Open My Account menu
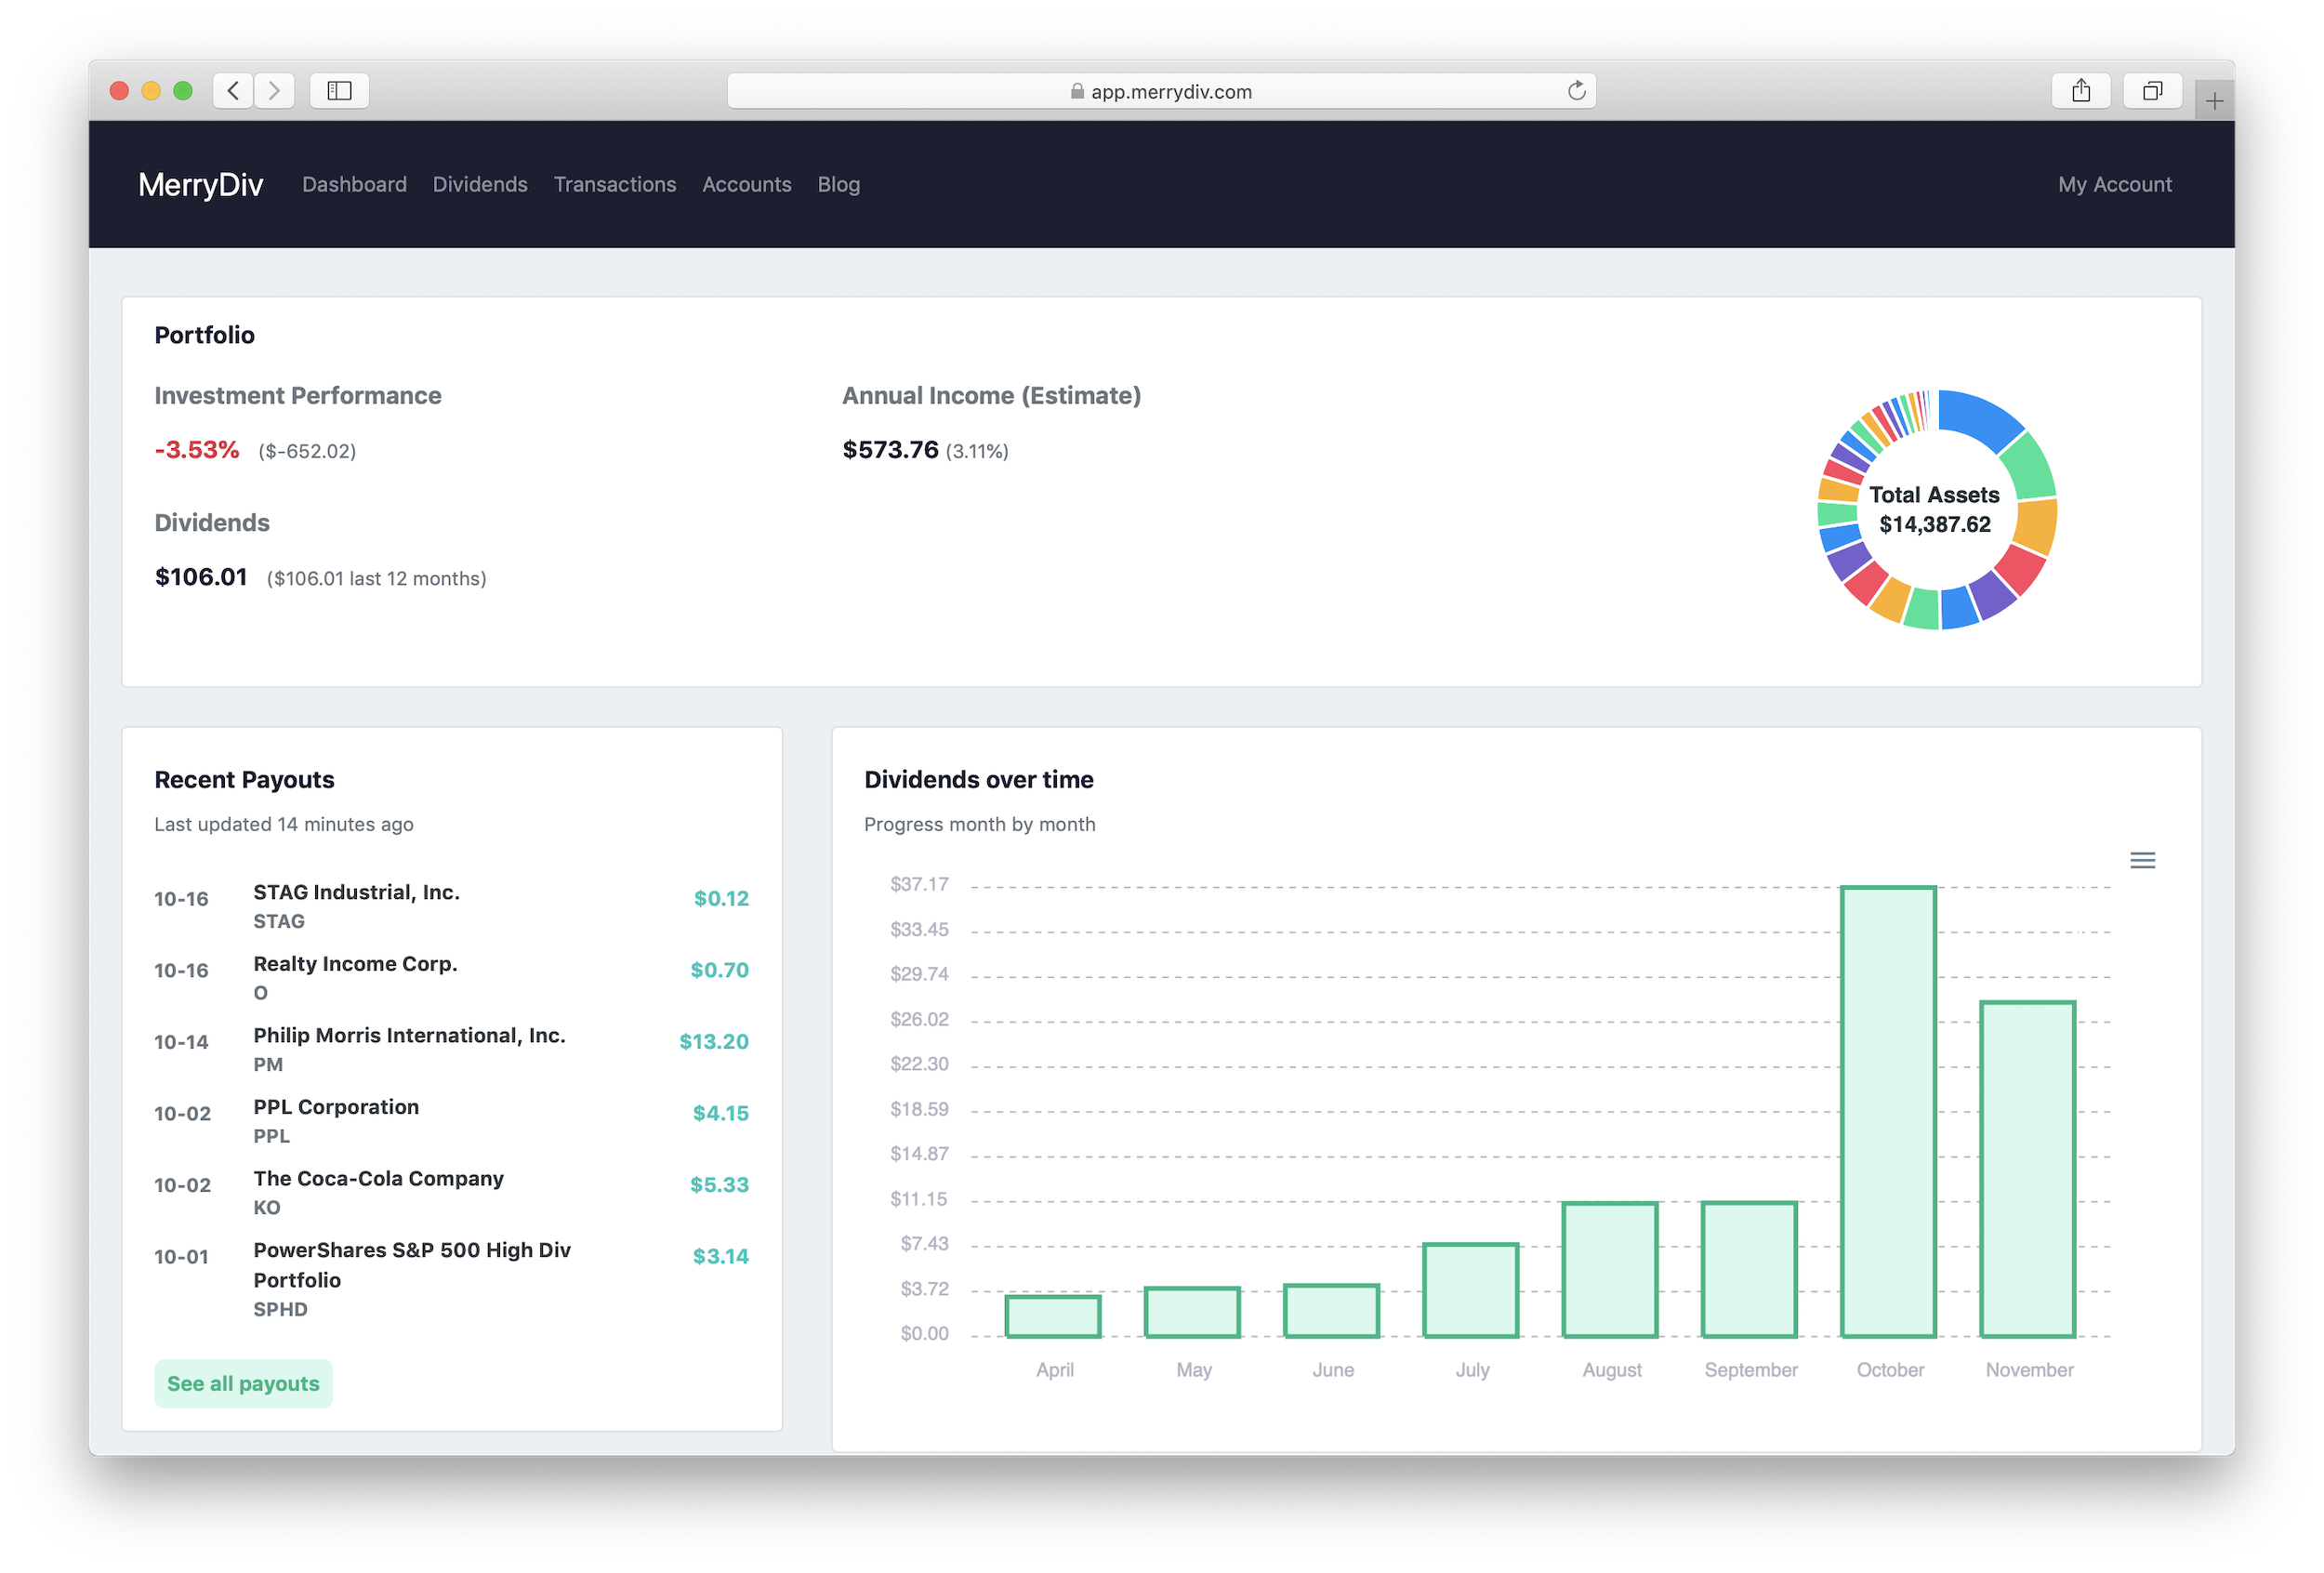Viewport: 2324px width, 1573px height. 2114,184
